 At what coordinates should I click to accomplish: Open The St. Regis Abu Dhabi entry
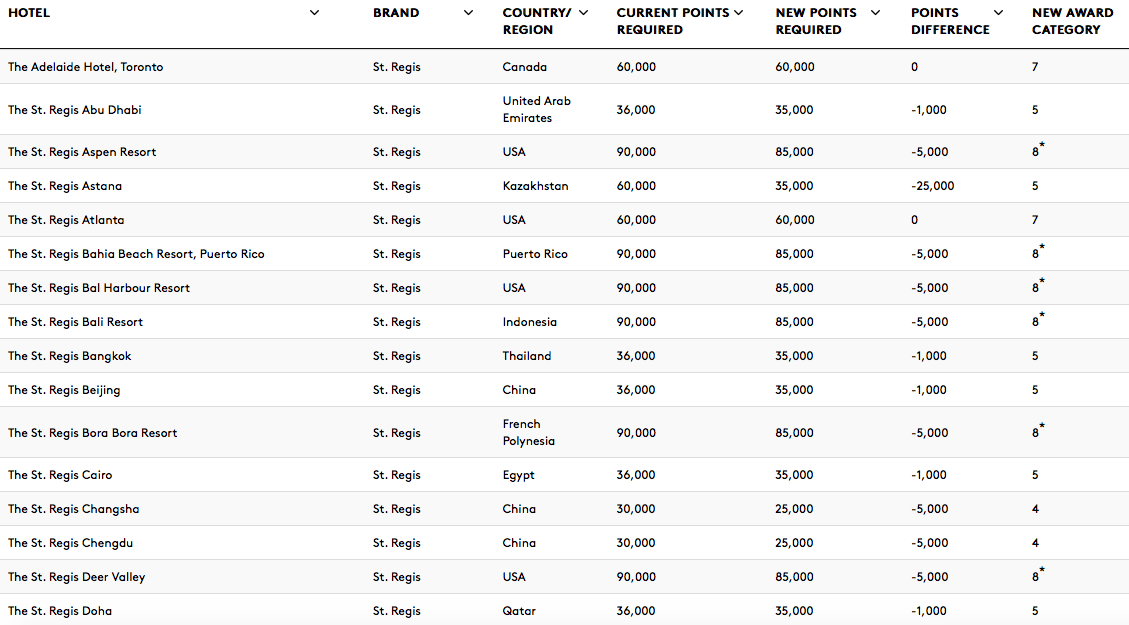(x=75, y=110)
